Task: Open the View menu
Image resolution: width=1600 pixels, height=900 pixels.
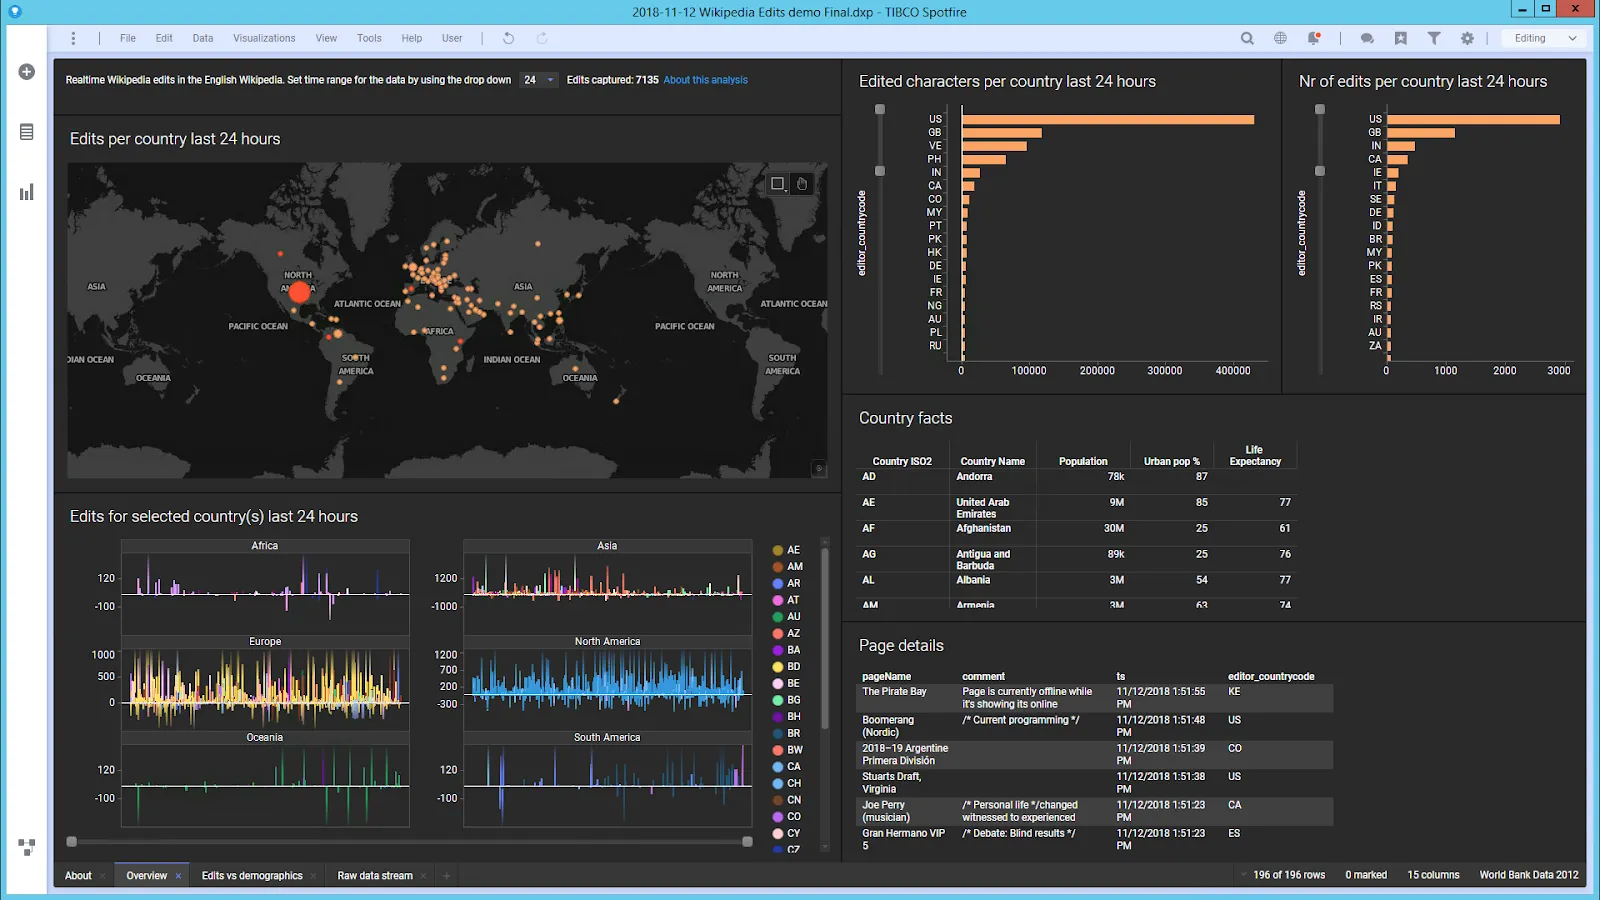Action: point(326,38)
